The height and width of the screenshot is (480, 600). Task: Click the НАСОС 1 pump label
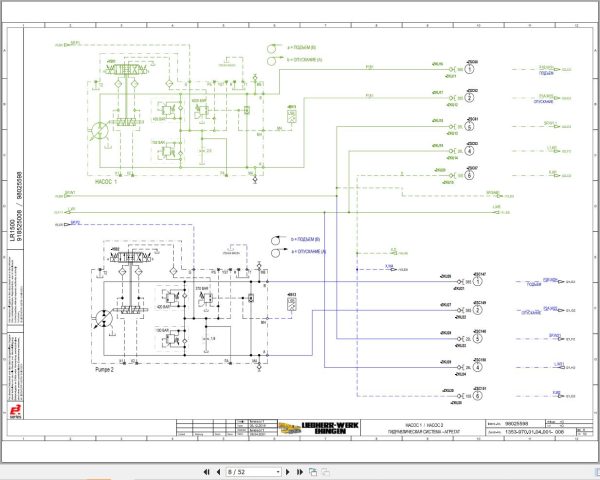(x=106, y=182)
